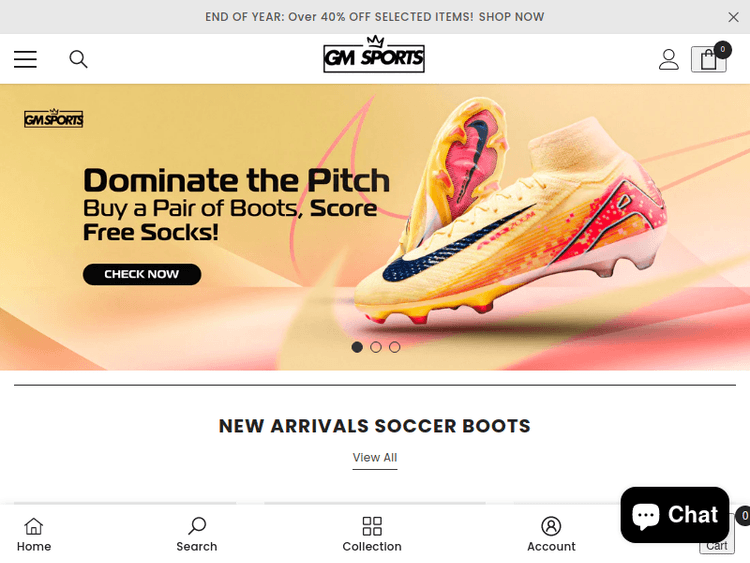Select the first carousel slide dot
The height and width of the screenshot is (563, 750).
pos(357,347)
